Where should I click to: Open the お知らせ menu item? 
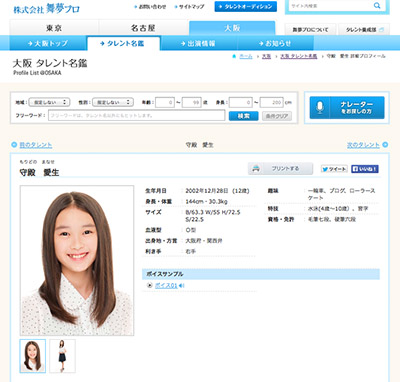click(275, 43)
